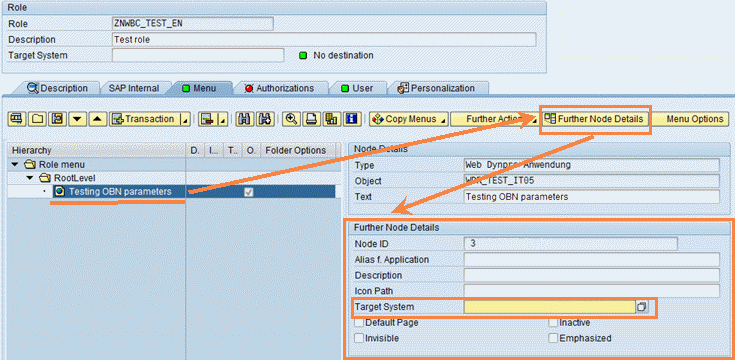Click the Alias f. Application field
The image size is (735, 360).
coord(591,259)
